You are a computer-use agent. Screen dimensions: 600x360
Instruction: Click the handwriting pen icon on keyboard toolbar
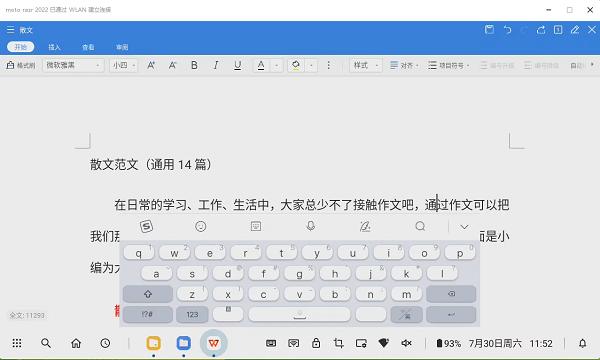[365, 226]
